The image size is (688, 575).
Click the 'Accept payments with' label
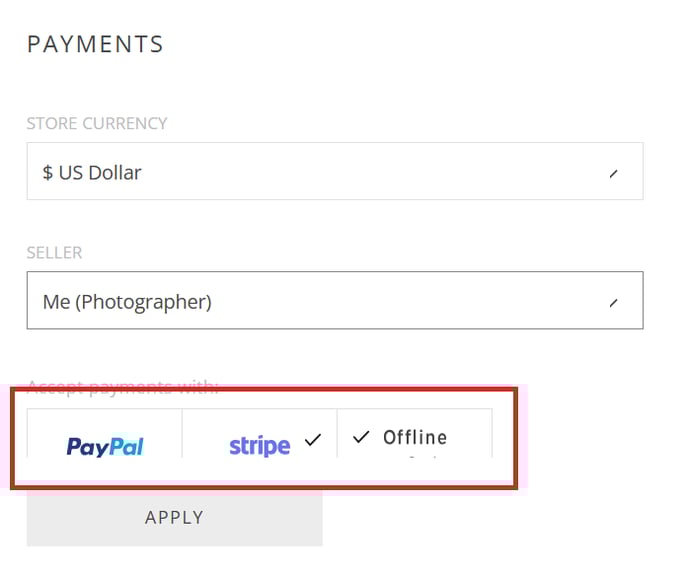tap(122, 386)
